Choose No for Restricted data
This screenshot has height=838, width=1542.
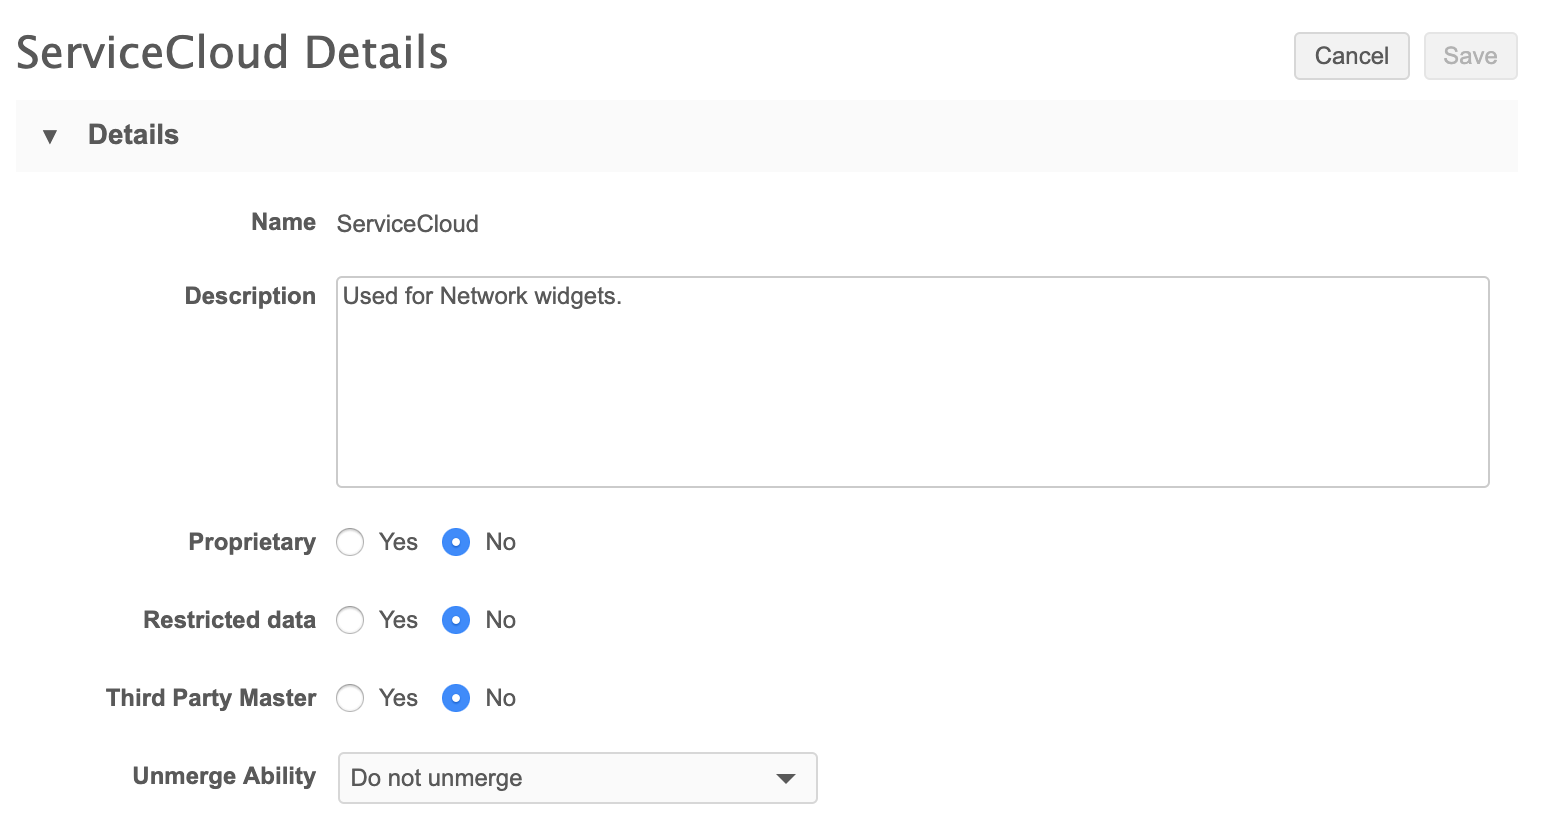tap(456, 620)
